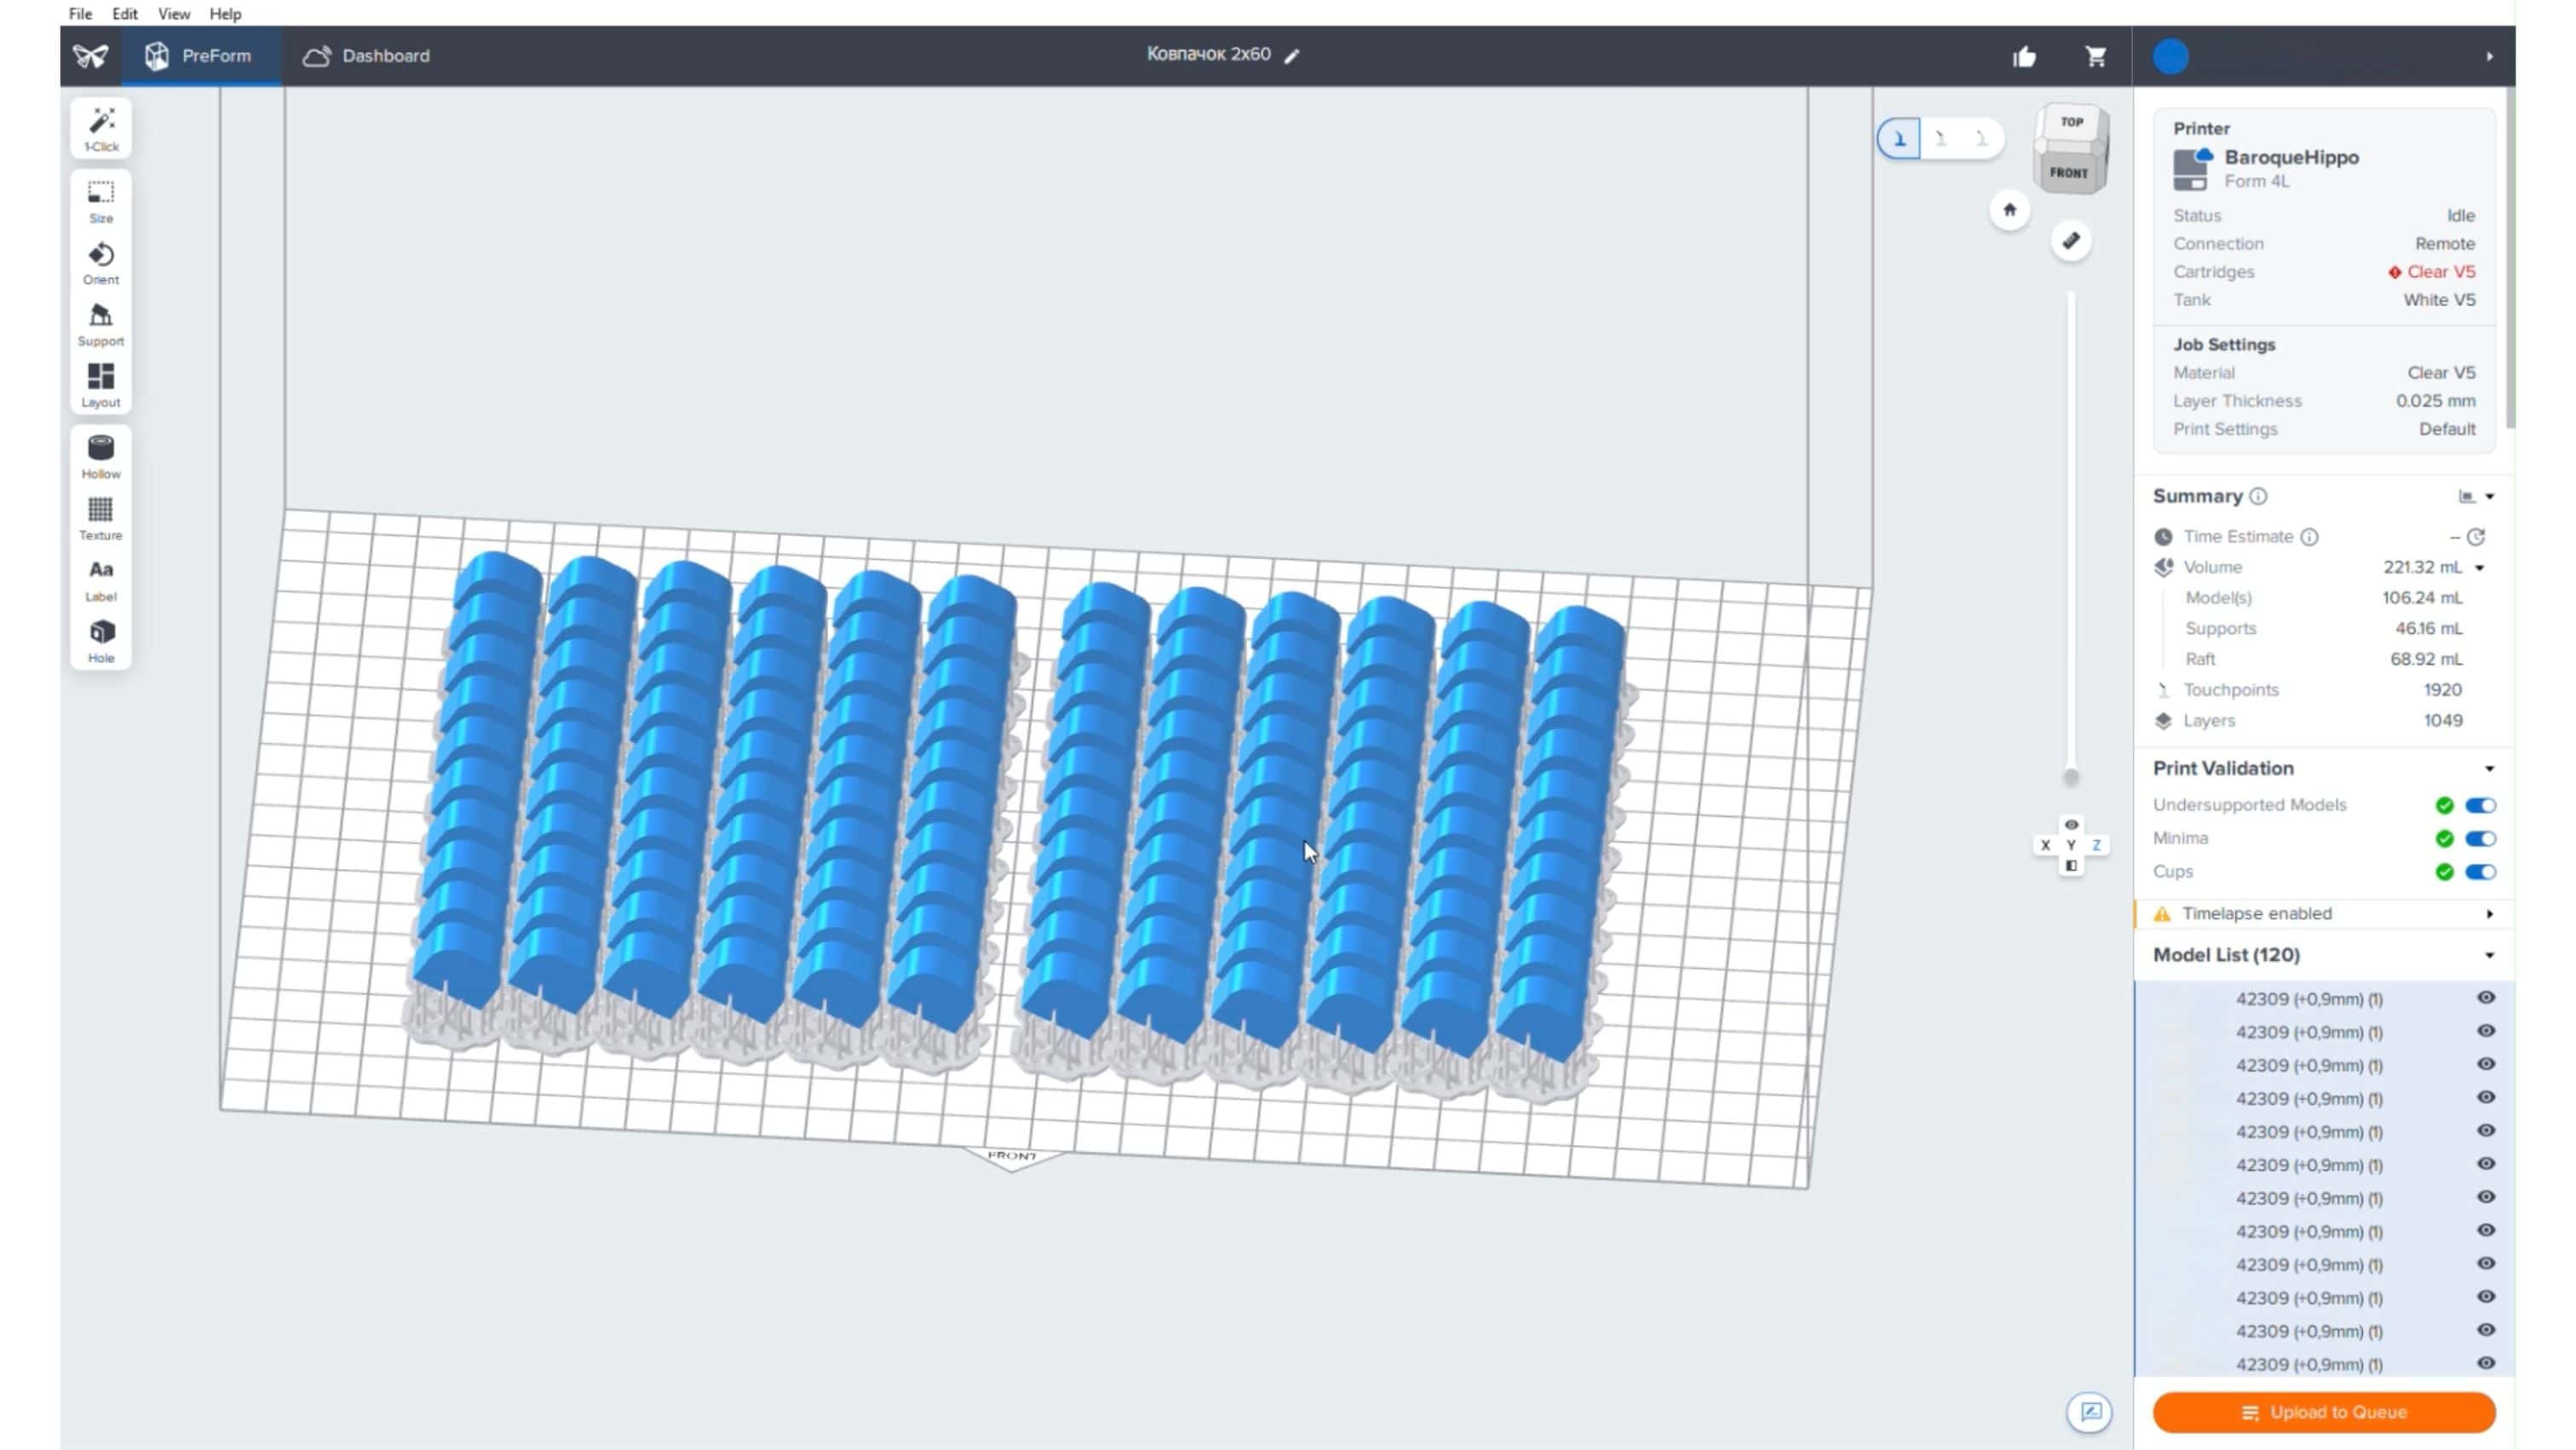Hide the fifth 42309 (+0,9mm) model

click(x=2486, y=1131)
